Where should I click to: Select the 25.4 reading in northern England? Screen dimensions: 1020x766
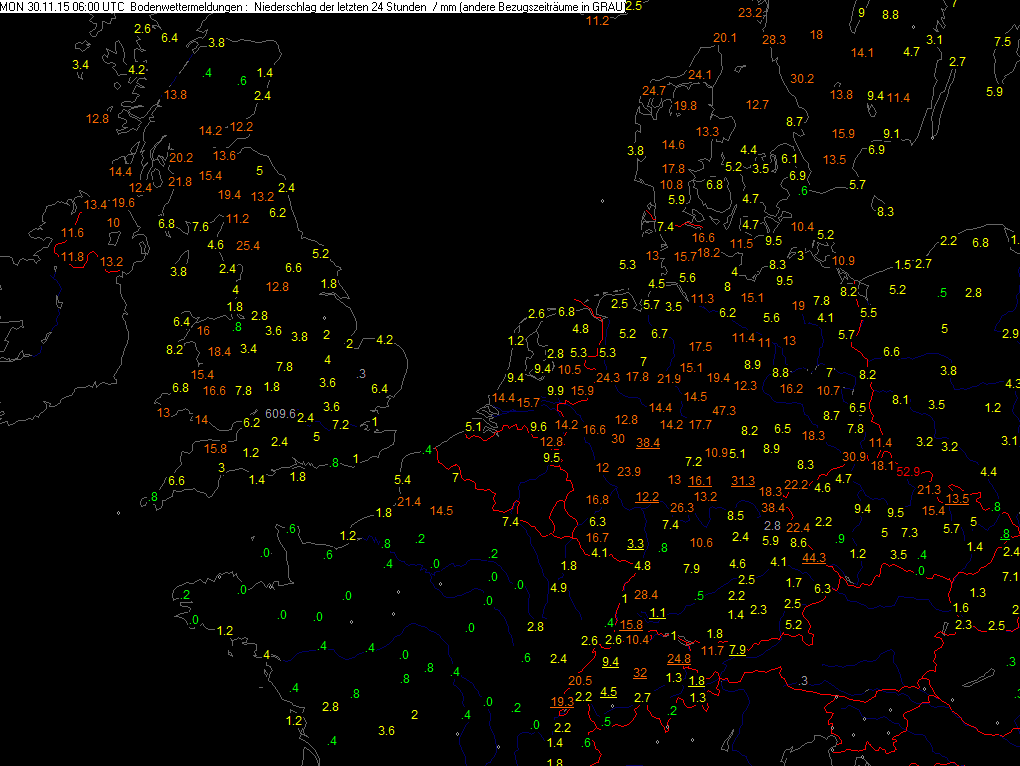tap(248, 245)
